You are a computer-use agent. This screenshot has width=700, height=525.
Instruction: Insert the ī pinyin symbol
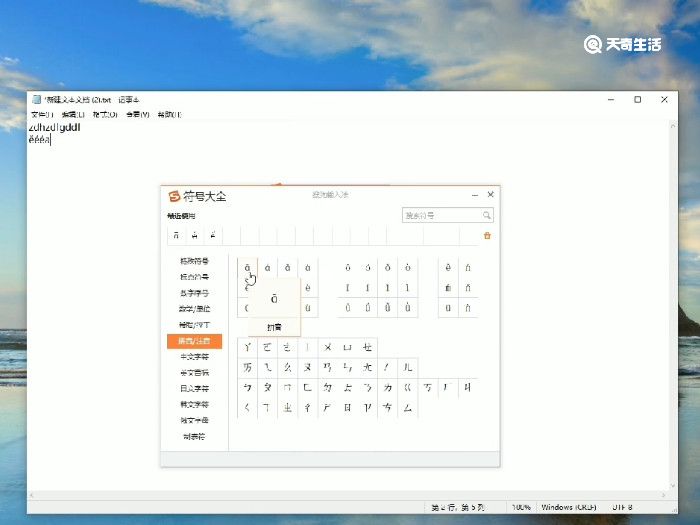348,288
